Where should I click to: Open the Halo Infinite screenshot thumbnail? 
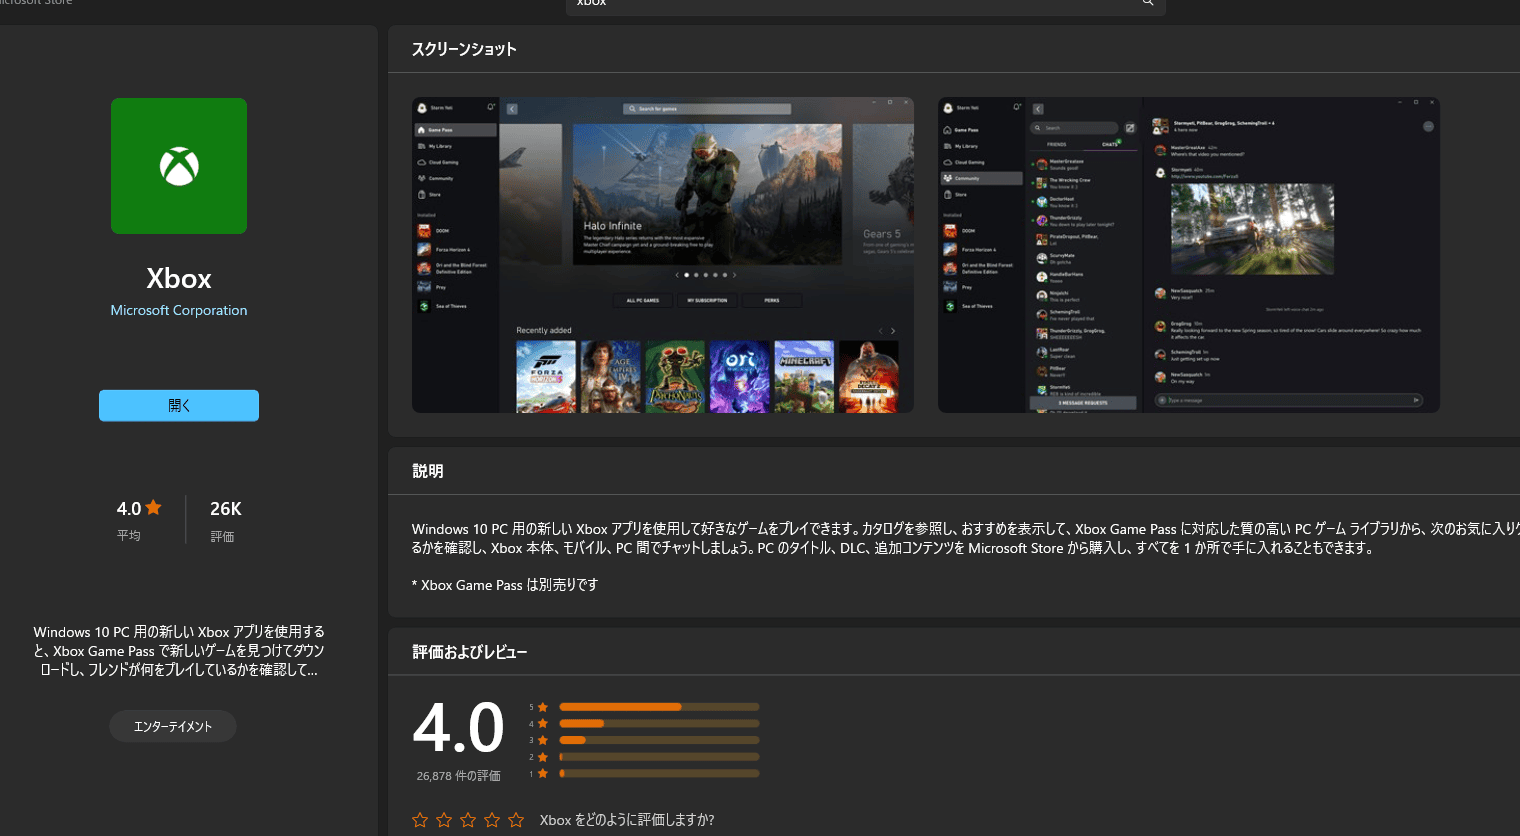tap(663, 255)
